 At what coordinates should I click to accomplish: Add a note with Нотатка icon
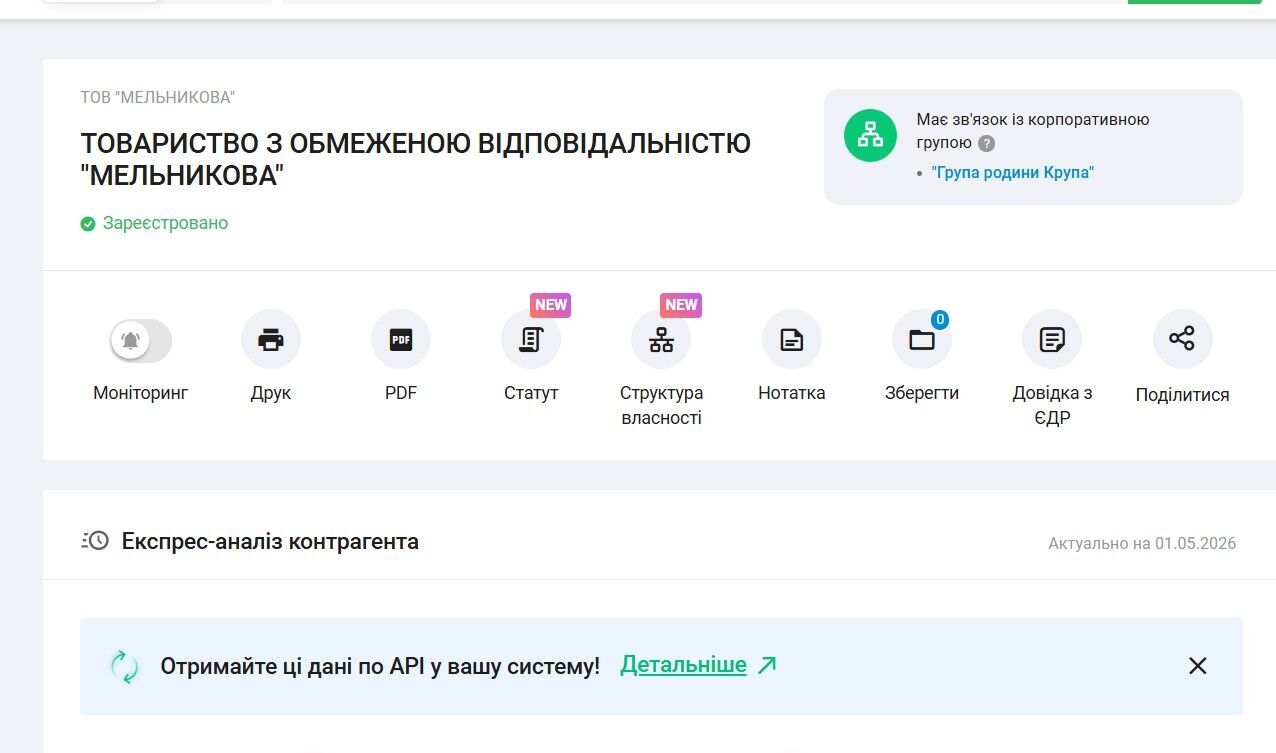tap(792, 340)
